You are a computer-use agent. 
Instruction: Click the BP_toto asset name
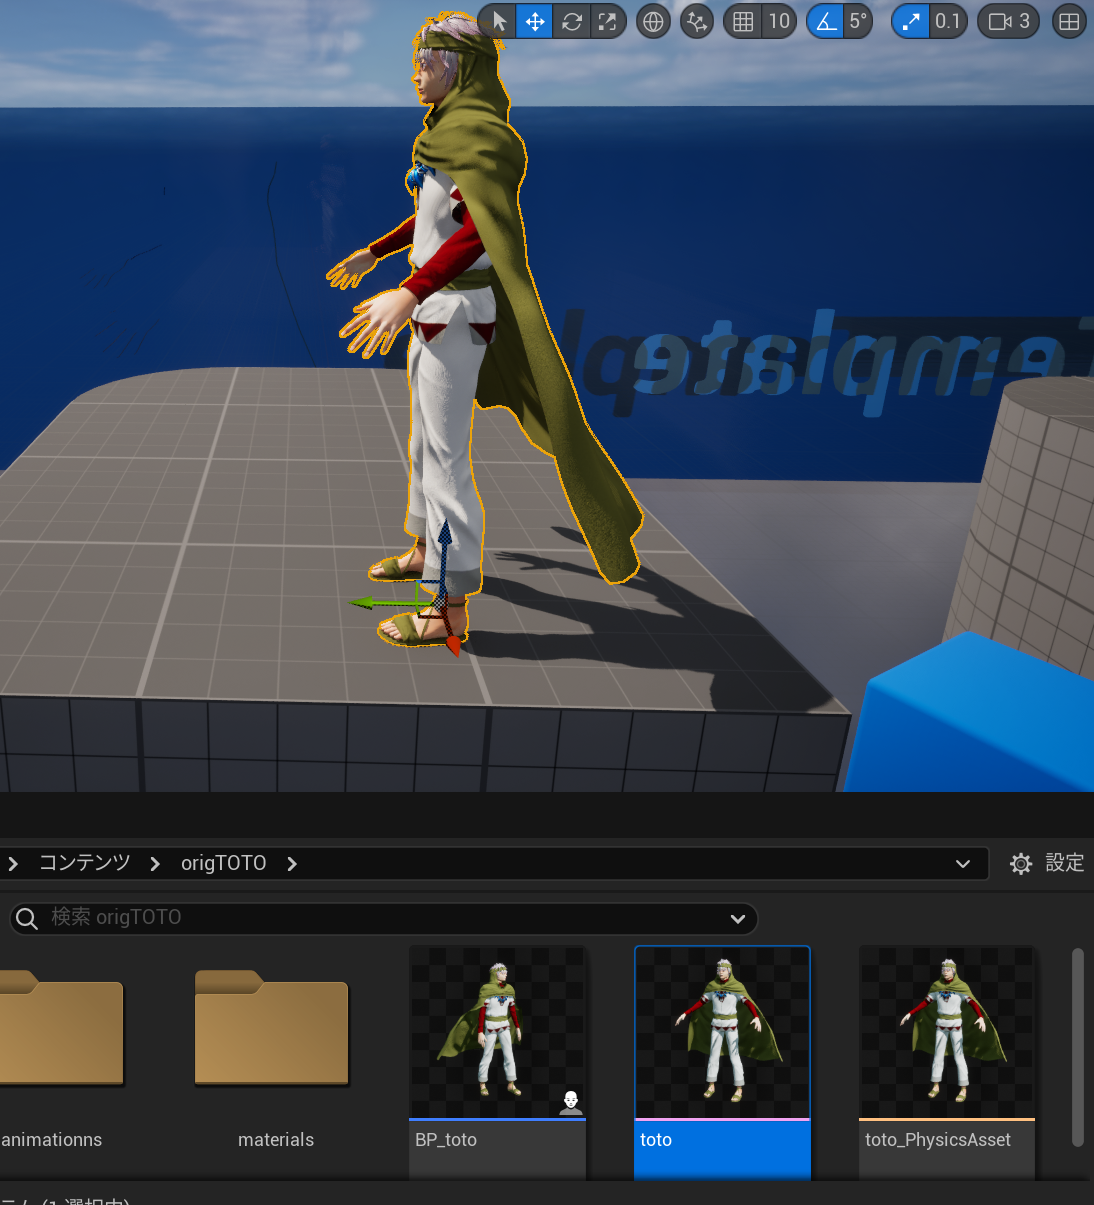(446, 1140)
